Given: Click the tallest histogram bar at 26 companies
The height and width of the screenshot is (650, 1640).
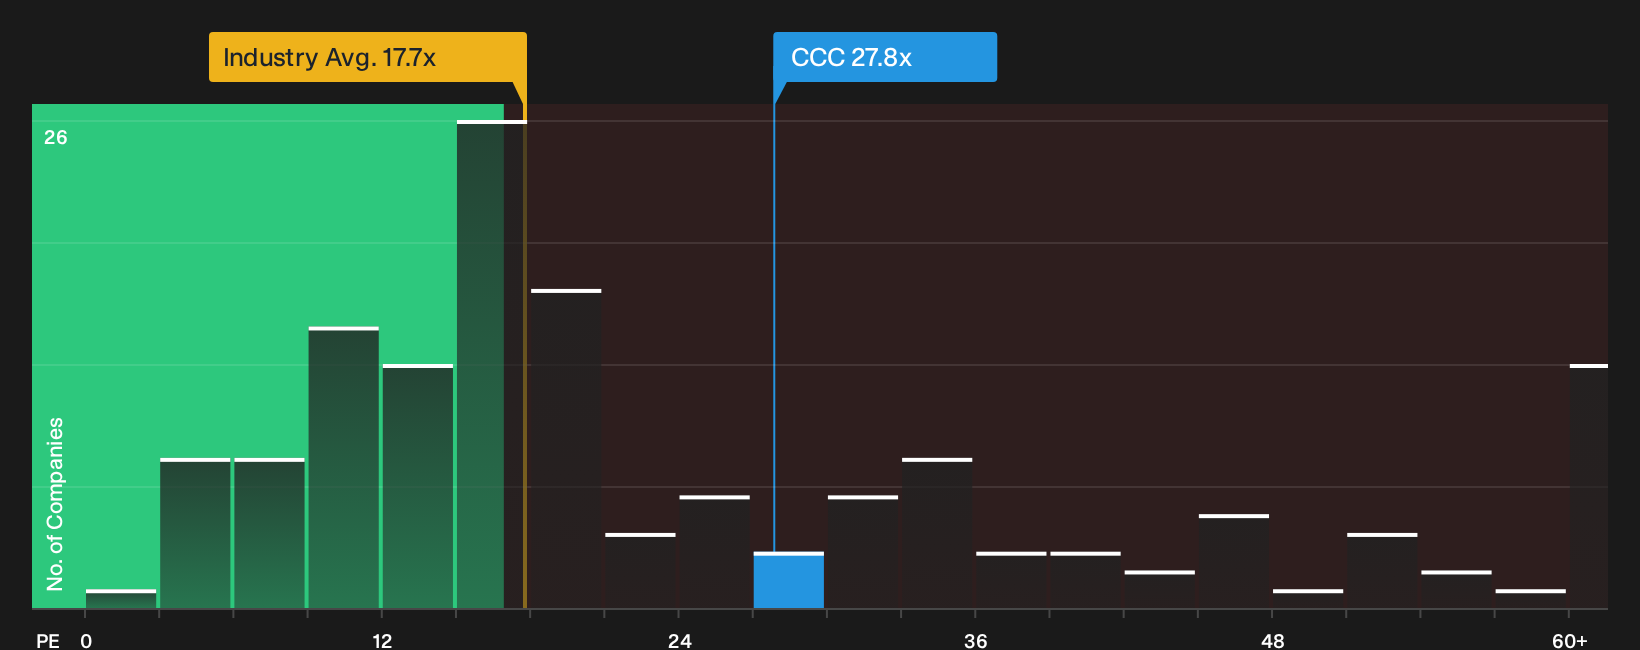Looking at the screenshot, I should 492,364.
